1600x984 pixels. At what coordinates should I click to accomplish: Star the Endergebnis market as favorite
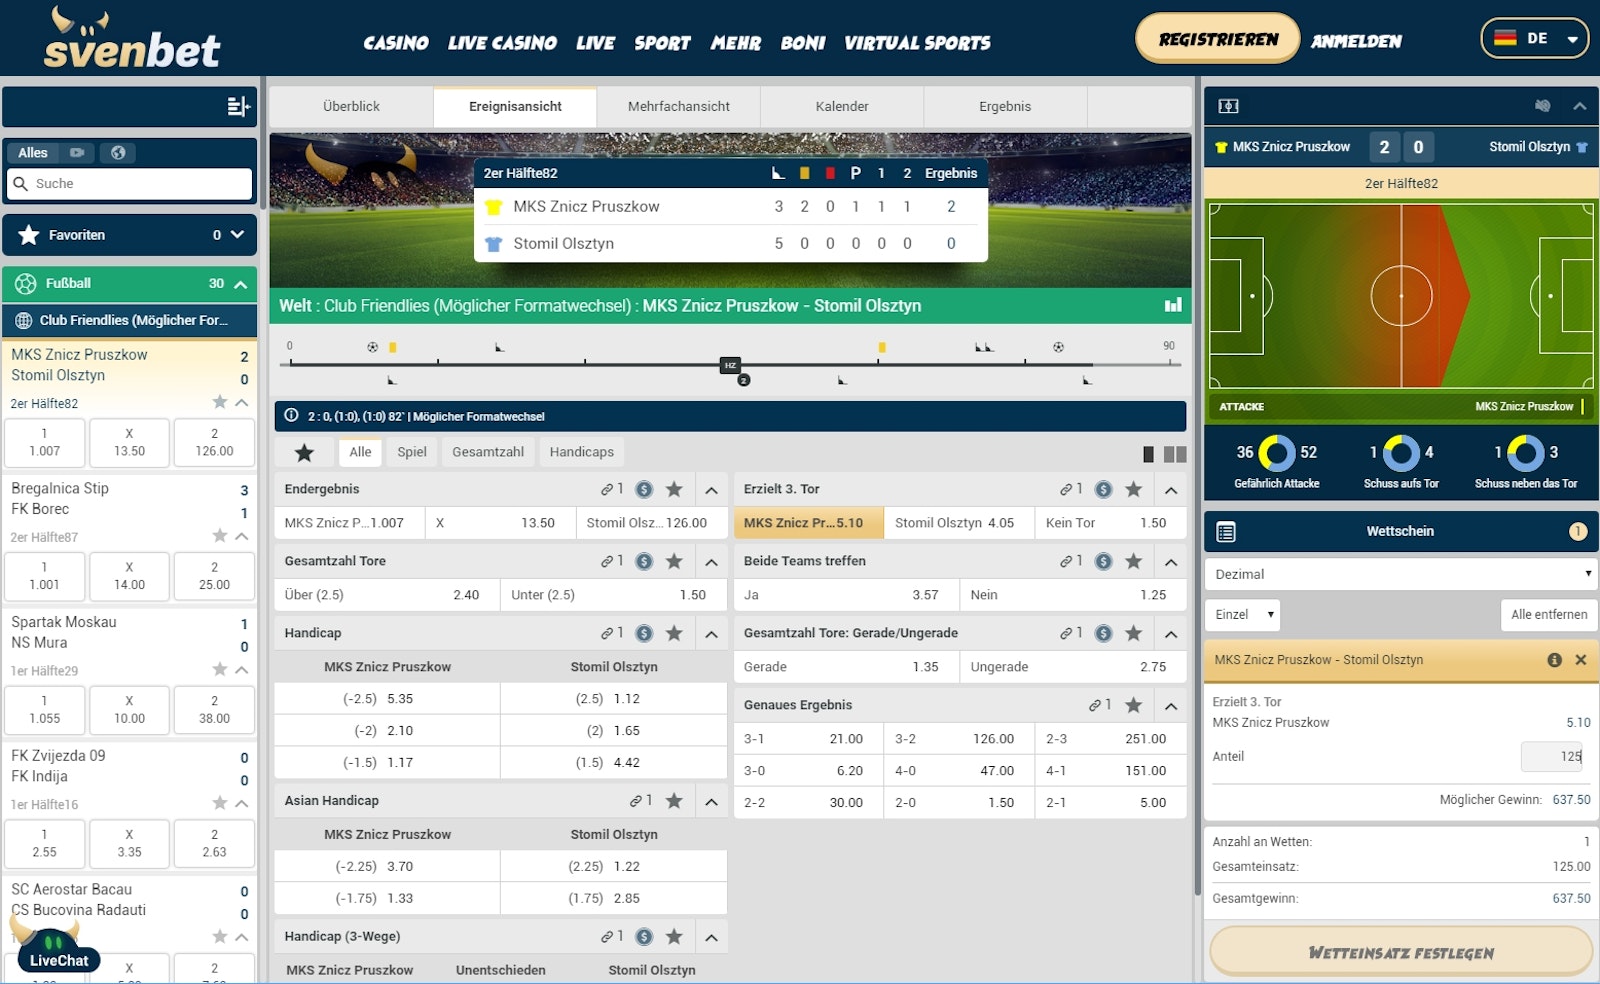[675, 489]
